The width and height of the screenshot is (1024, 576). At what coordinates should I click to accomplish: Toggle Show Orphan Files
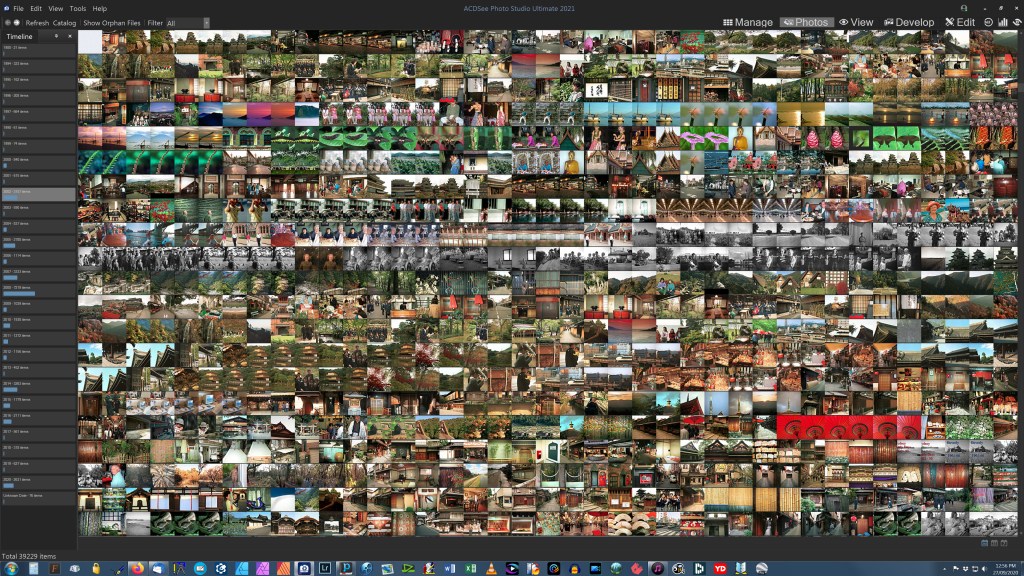click(112, 22)
